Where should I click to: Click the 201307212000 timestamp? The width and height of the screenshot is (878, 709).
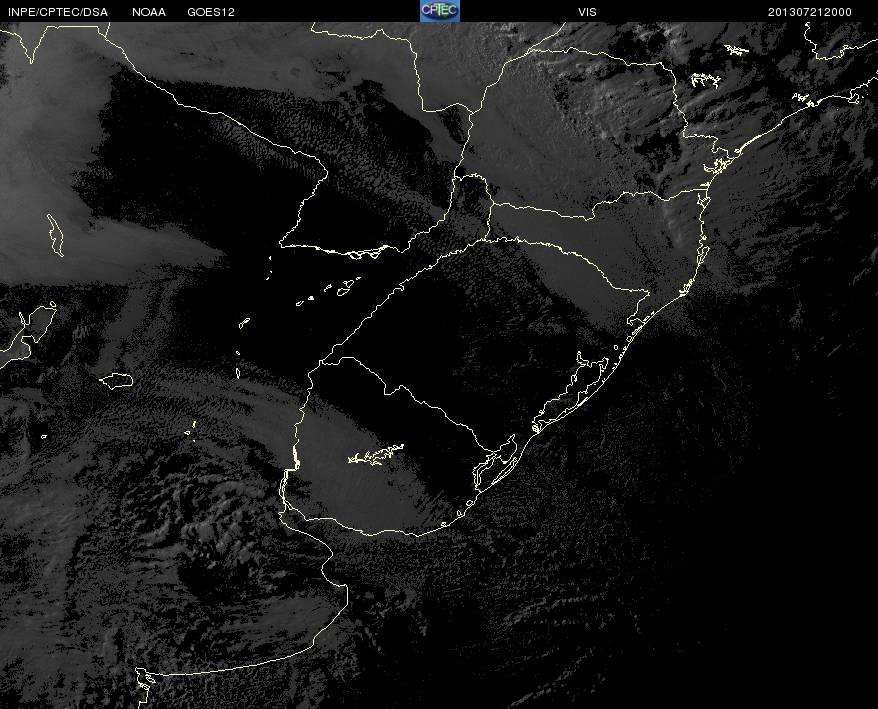click(810, 12)
